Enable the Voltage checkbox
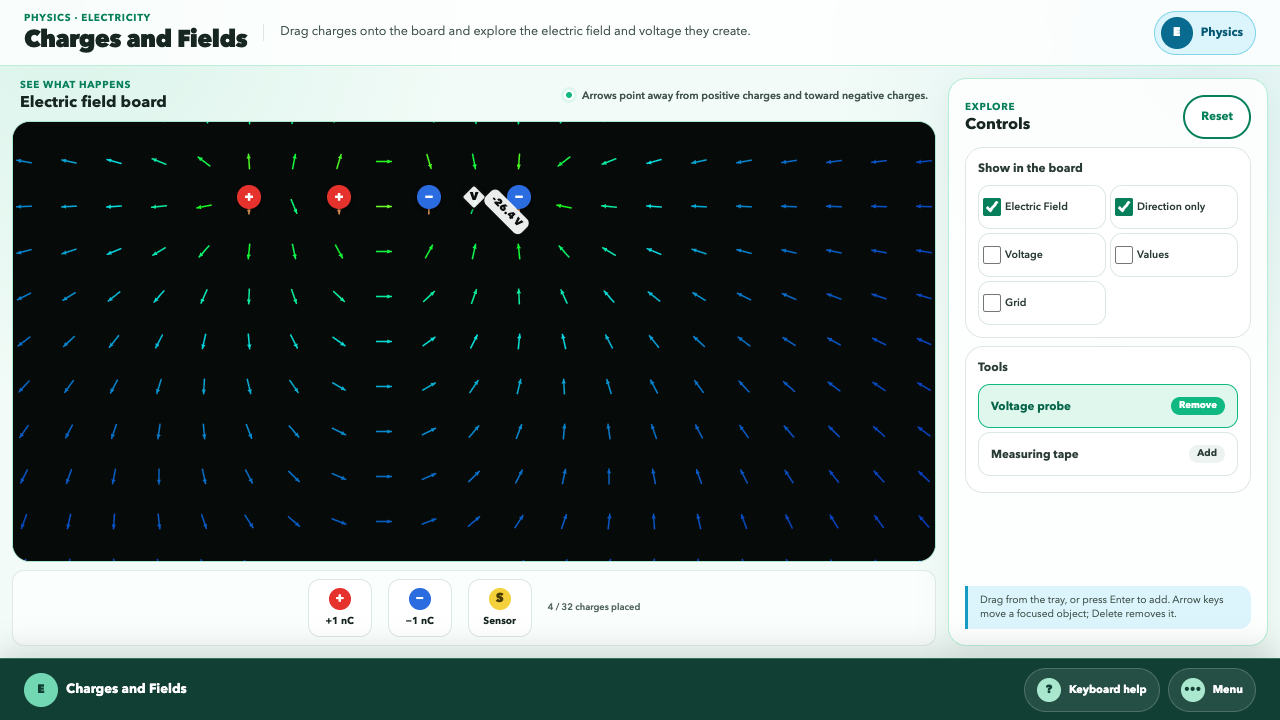The height and width of the screenshot is (720, 1280). (992, 255)
